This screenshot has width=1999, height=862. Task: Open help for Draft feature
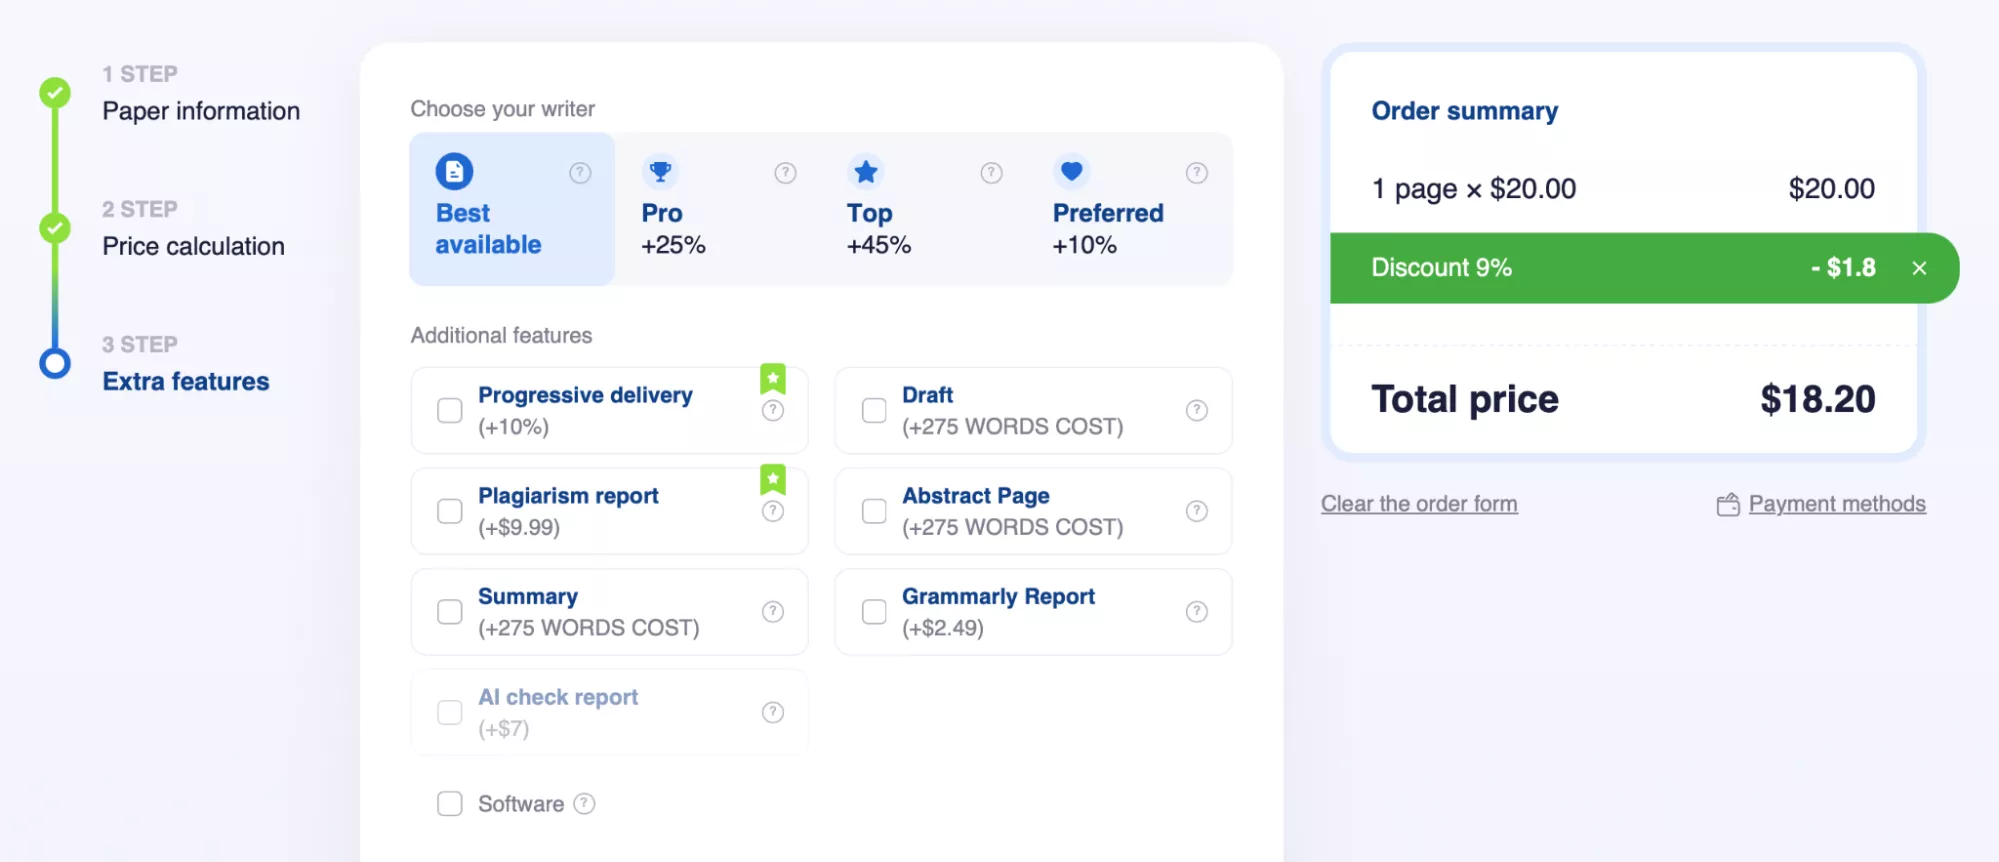[x=1197, y=411]
